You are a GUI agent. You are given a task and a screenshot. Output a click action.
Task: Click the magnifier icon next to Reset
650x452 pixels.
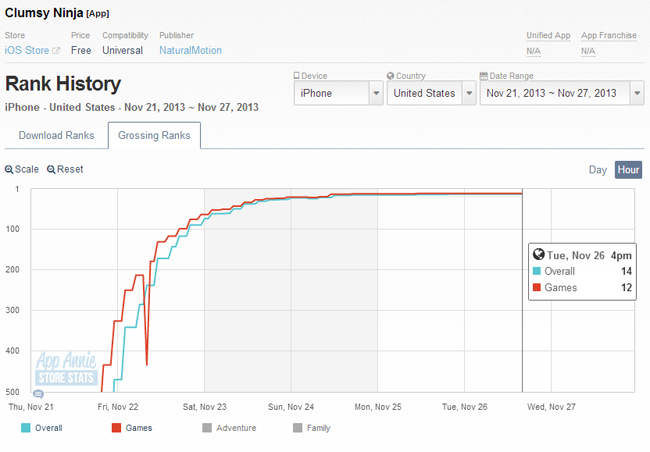(x=51, y=170)
